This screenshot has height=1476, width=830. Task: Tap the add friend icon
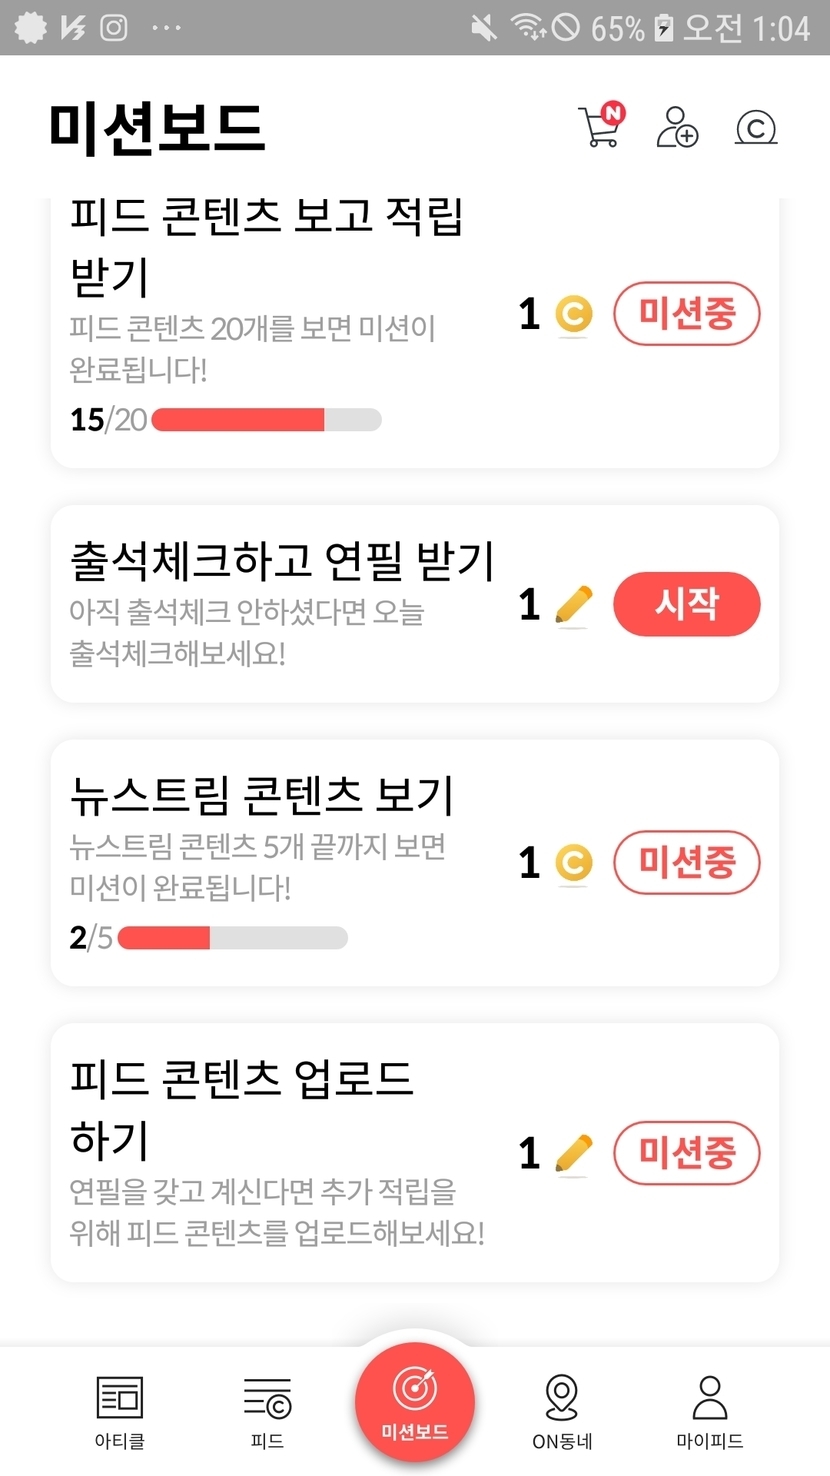click(677, 127)
